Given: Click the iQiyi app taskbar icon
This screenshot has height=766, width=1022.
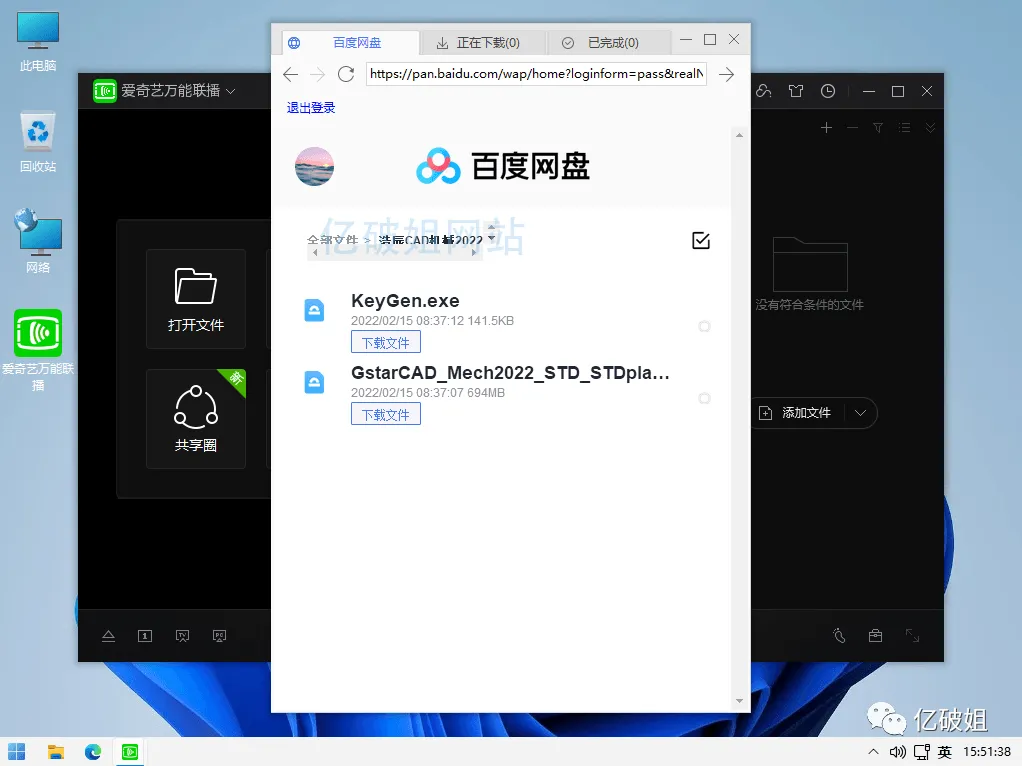Looking at the screenshot, I should click(x=130, y=752).
